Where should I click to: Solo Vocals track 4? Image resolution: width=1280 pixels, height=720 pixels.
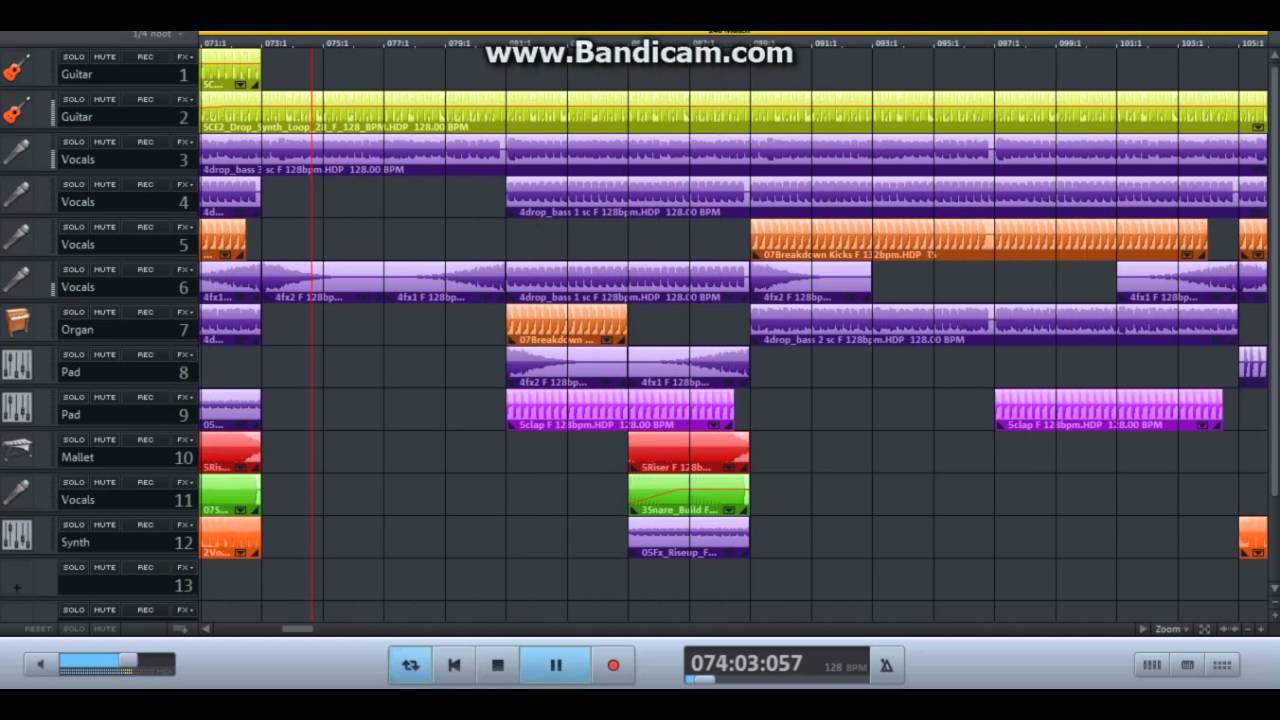tap(74, 185)
